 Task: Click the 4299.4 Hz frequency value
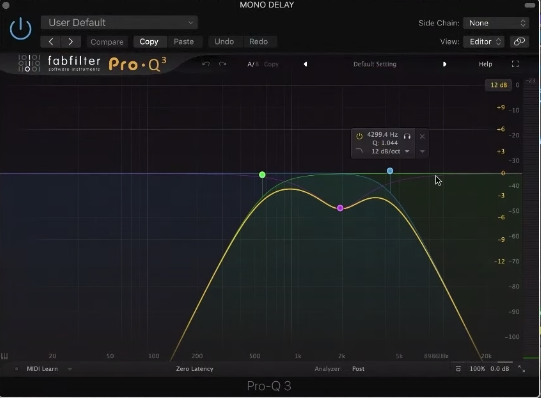click(x=382, y=135)
